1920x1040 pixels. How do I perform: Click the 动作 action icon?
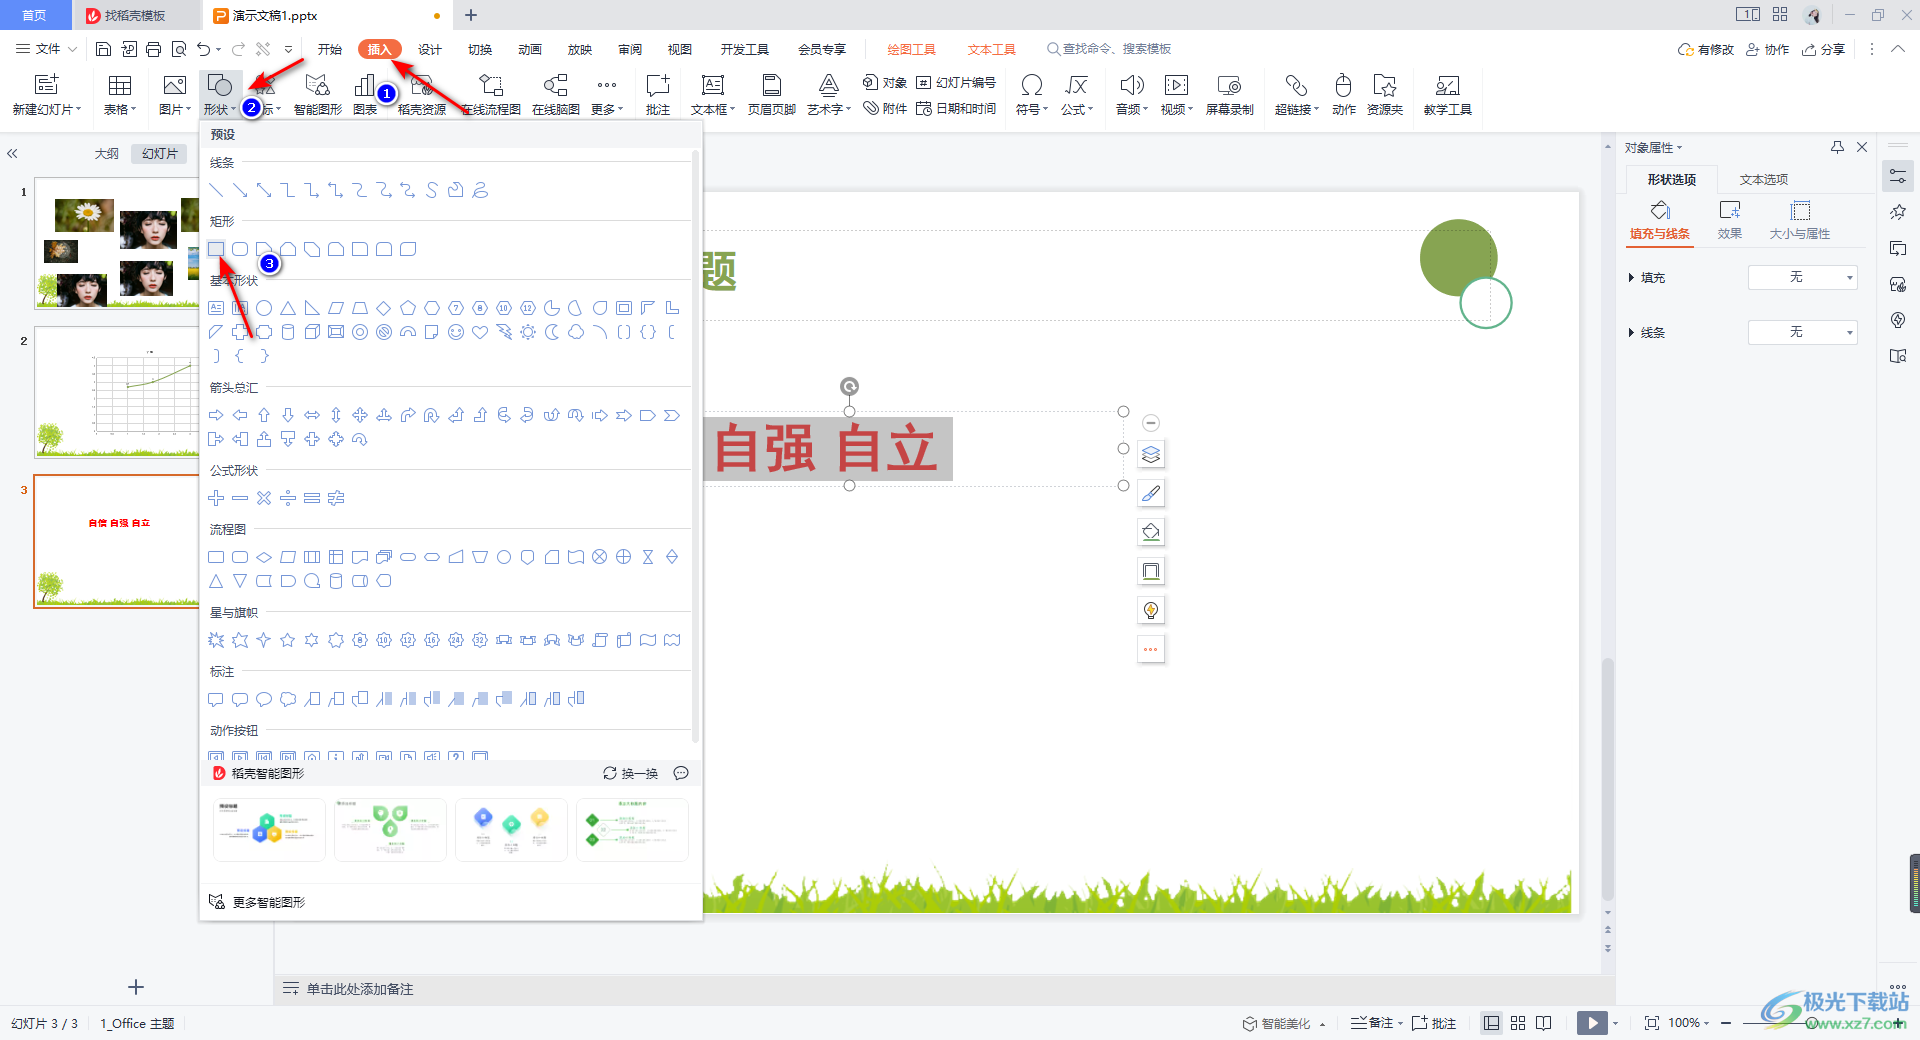click(1344, 94)
